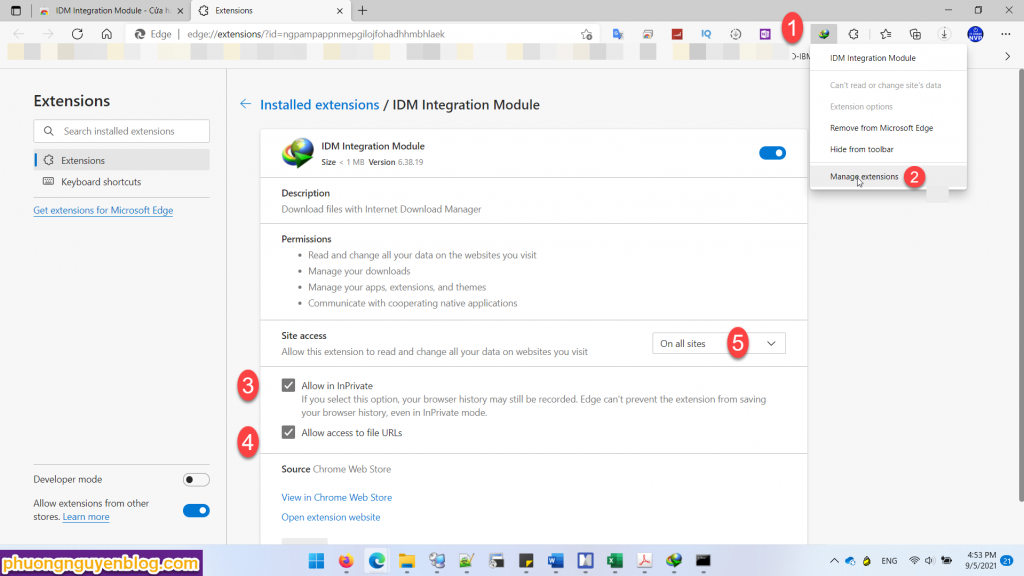
Task: Click Open extension website link
Action: pos(330,517)
